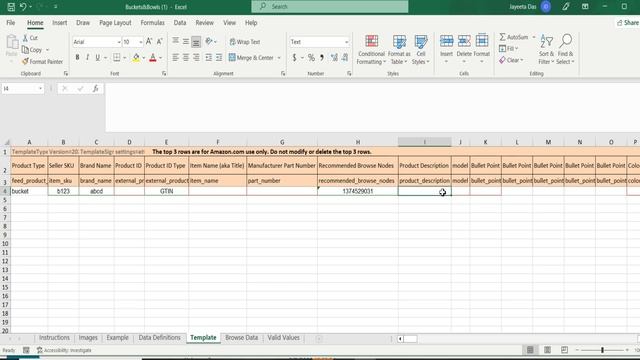Open Cell Styles gallery
This screenshot has width=640, height=360.
pyautogui.click(x=420, y=49)
